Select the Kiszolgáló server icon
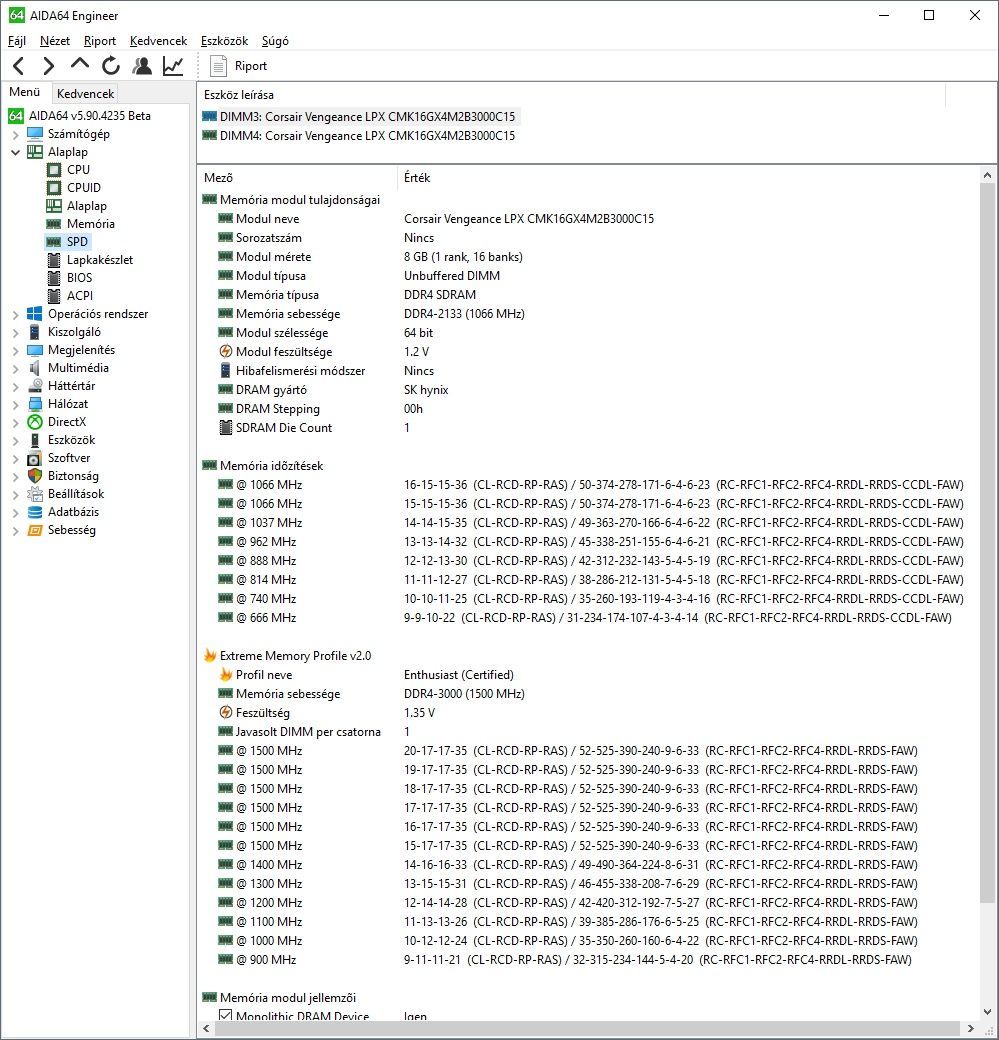The image size is (999, 1040). coord(34,332)
